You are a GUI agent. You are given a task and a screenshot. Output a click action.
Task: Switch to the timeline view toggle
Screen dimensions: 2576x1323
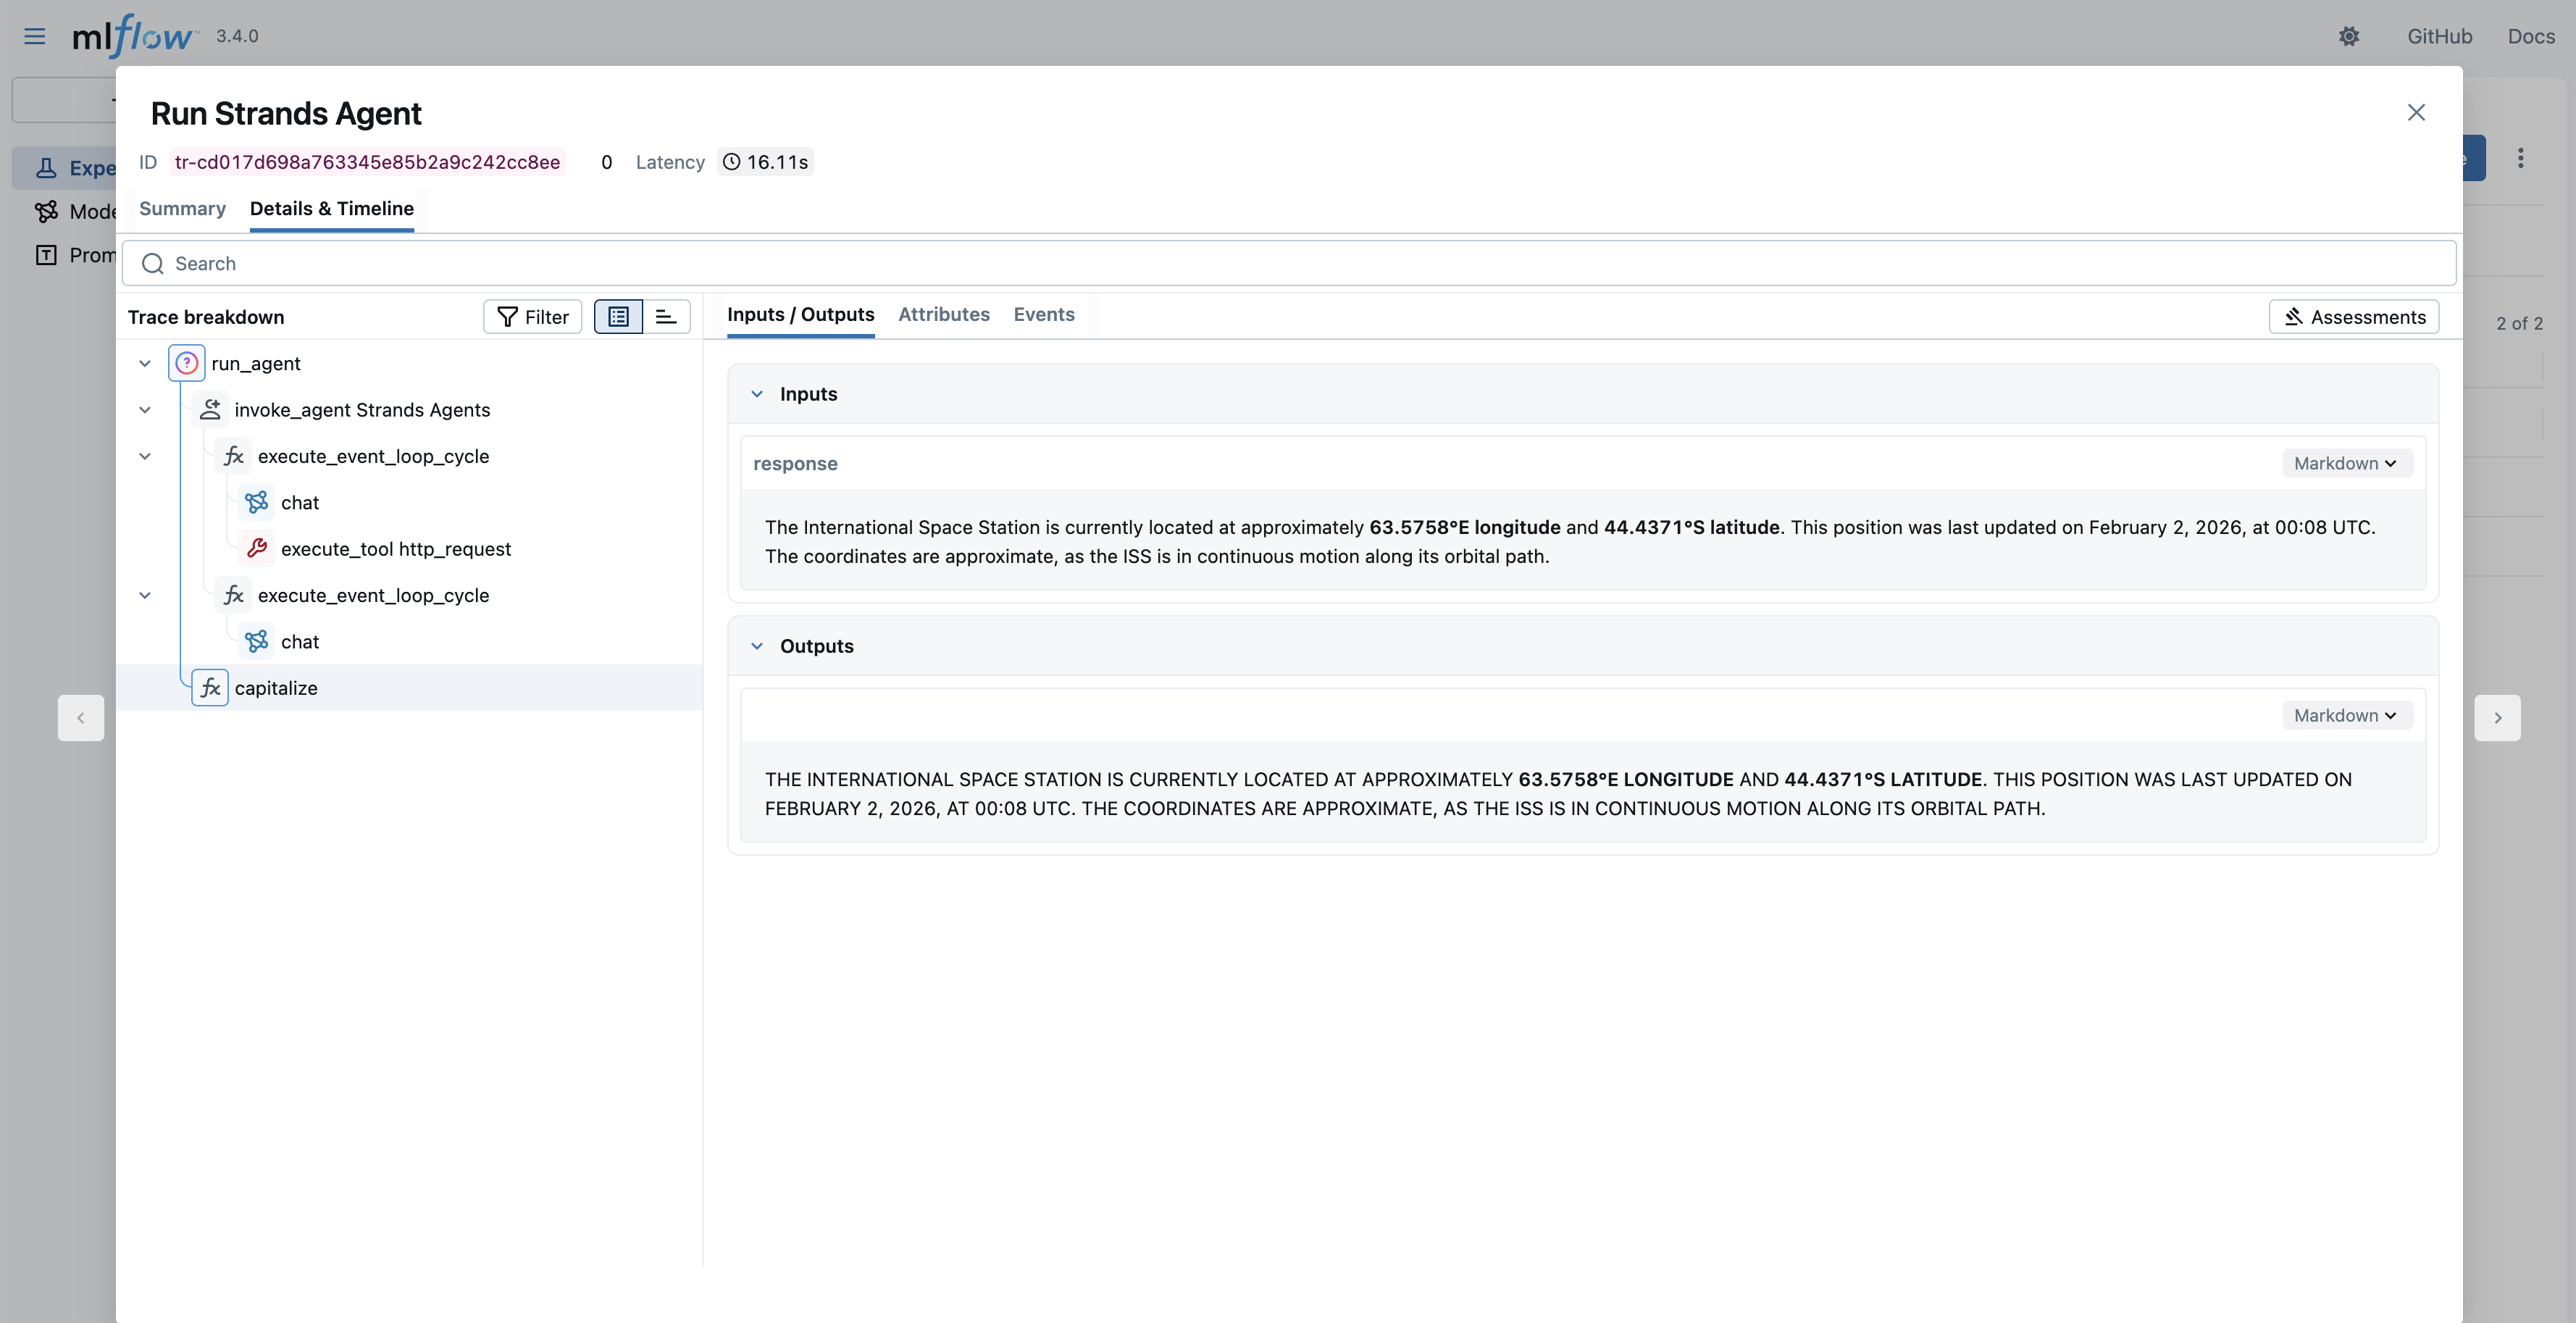coord(666,316)
